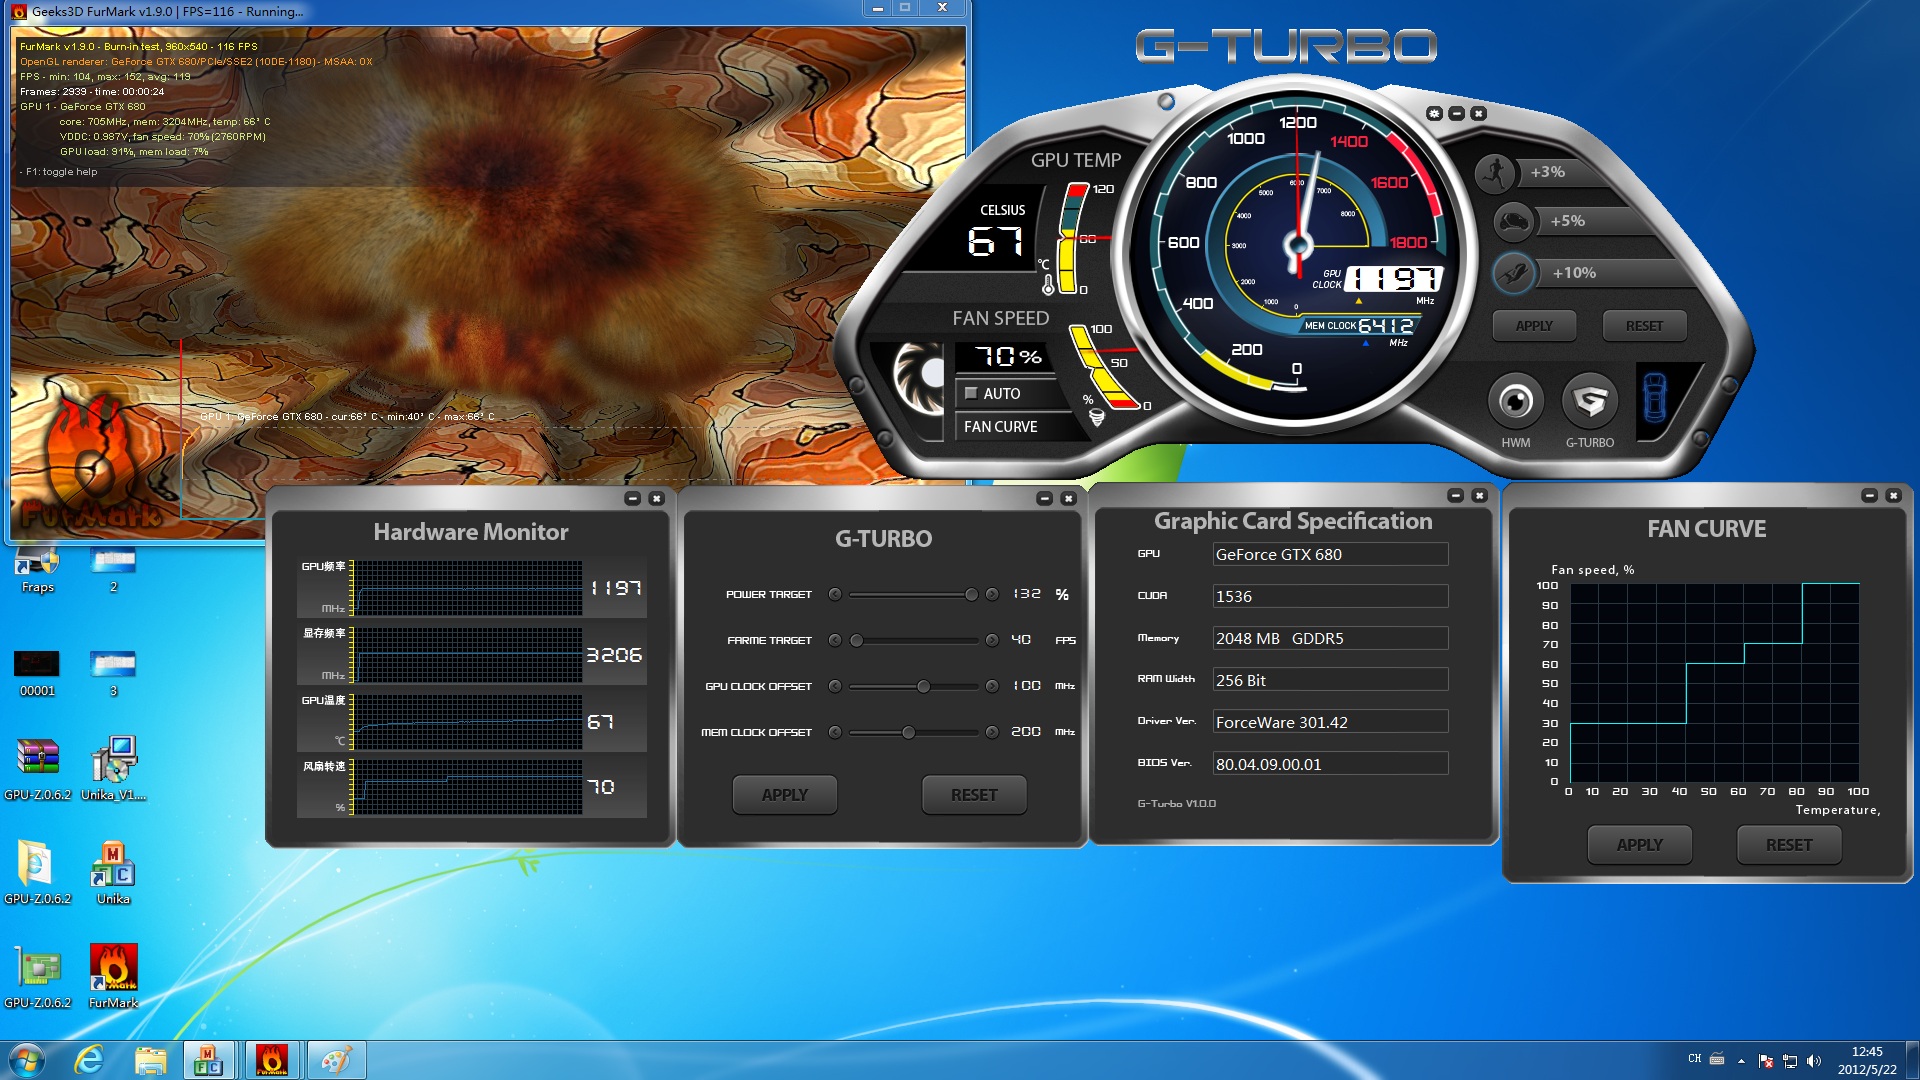
Task: Click the Frame Target slider handle
Action: (x=857, y=640)
